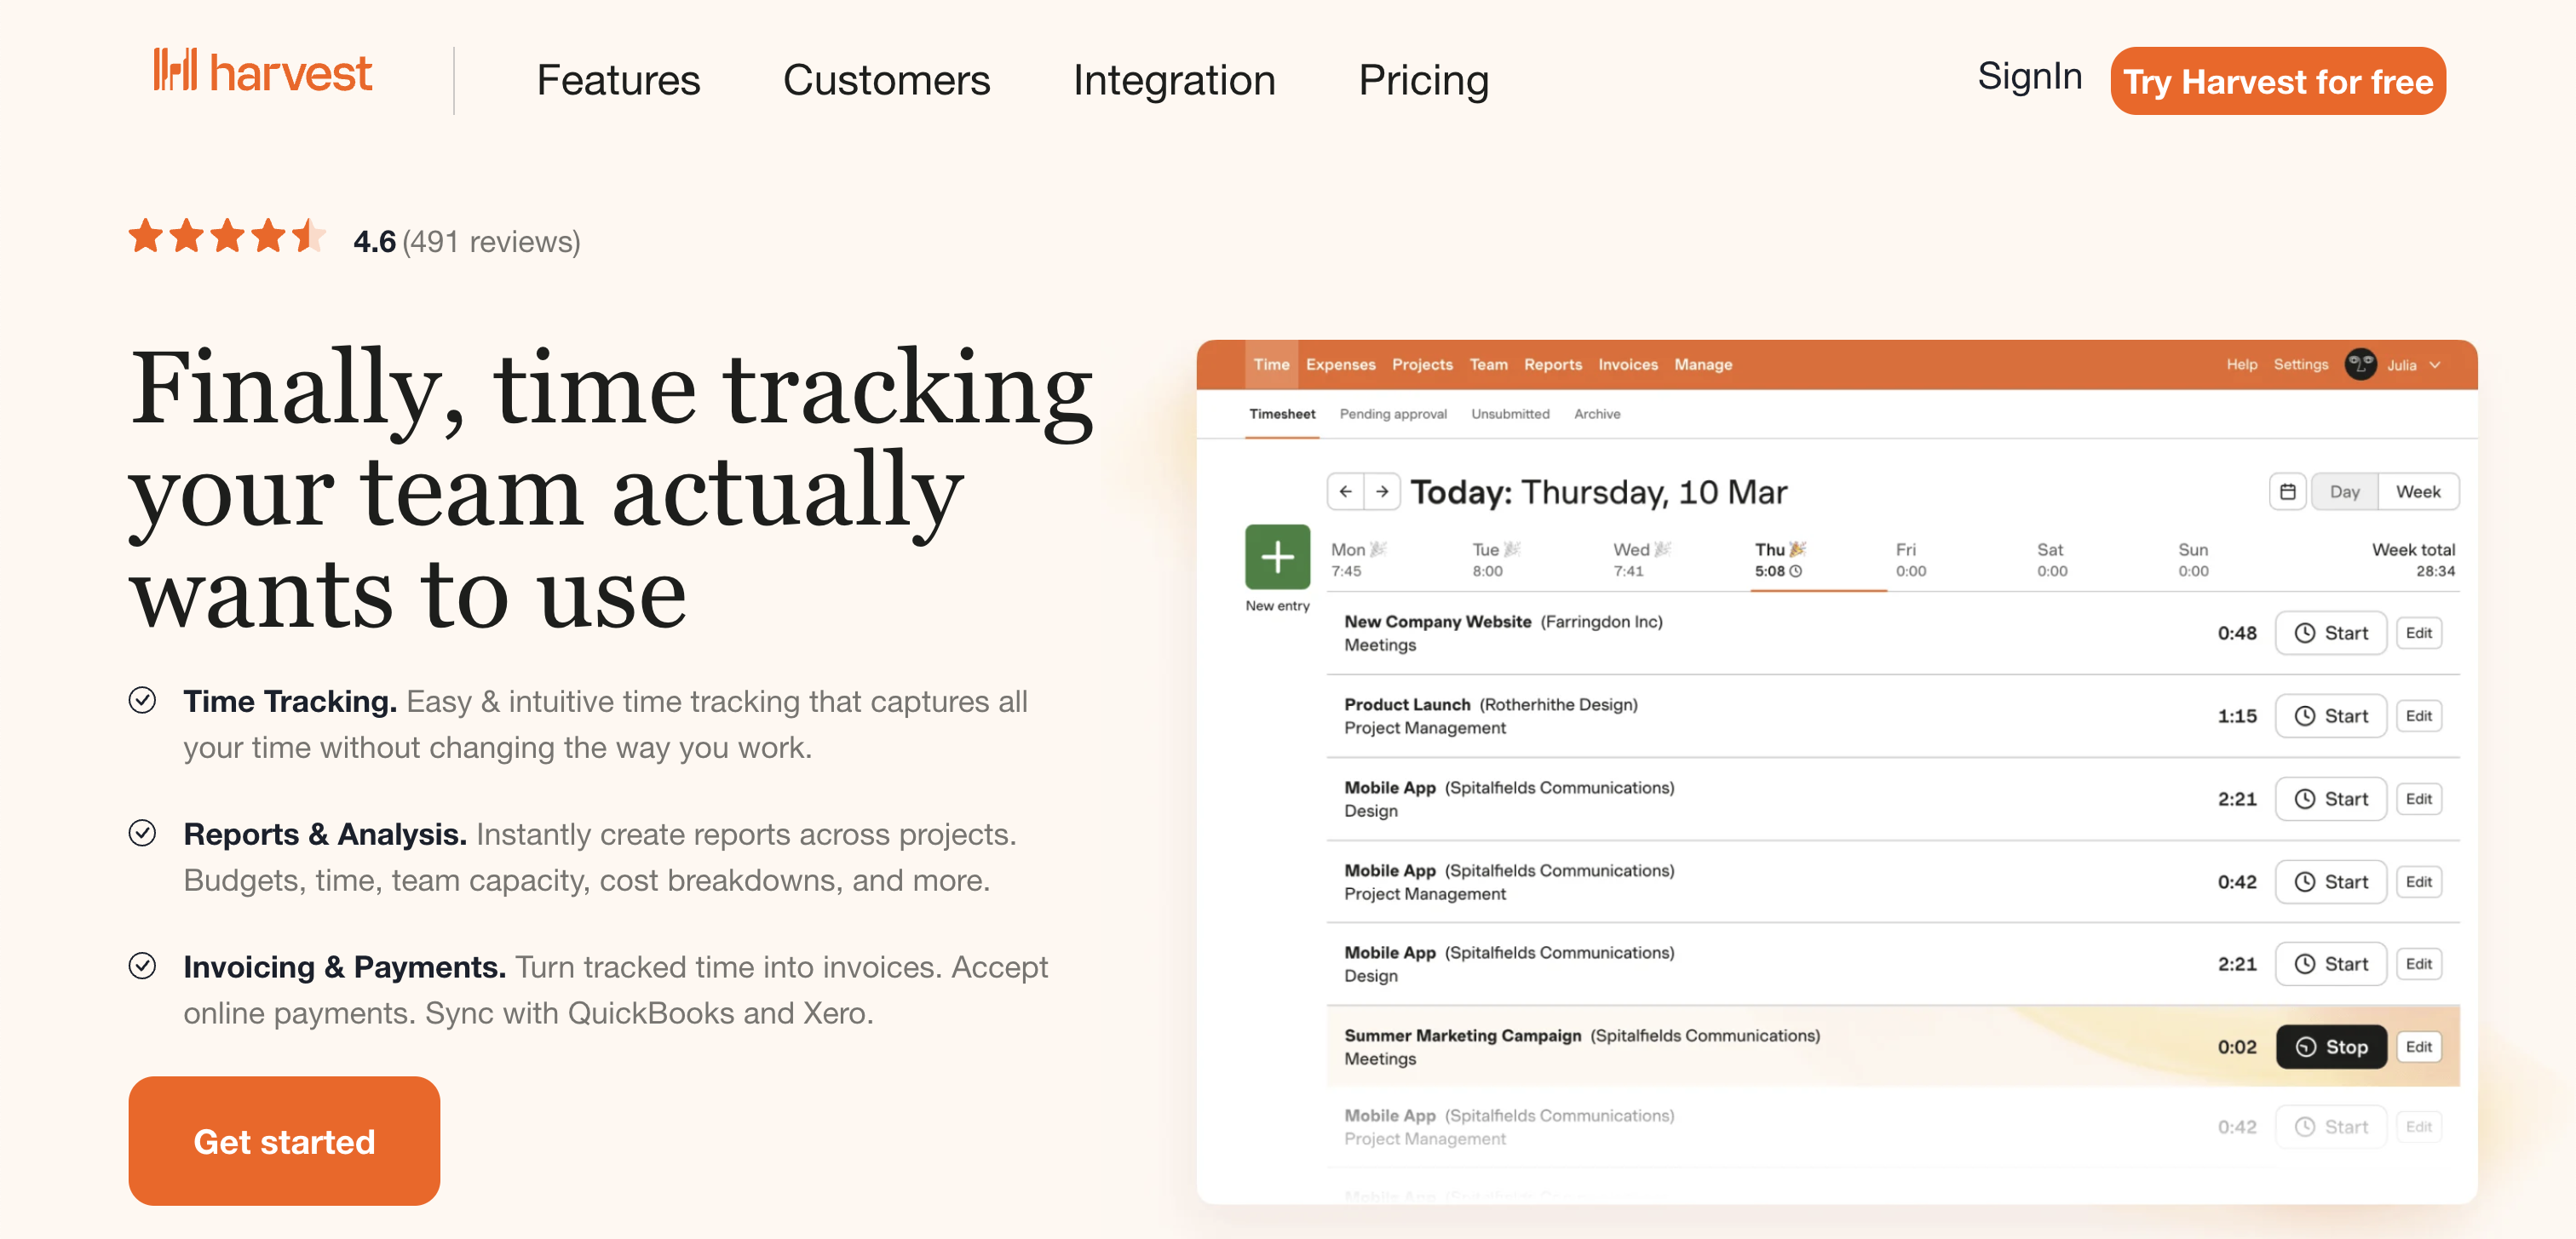Start timer for Product Launch
The image size is (2576, 1239).
2331,716
